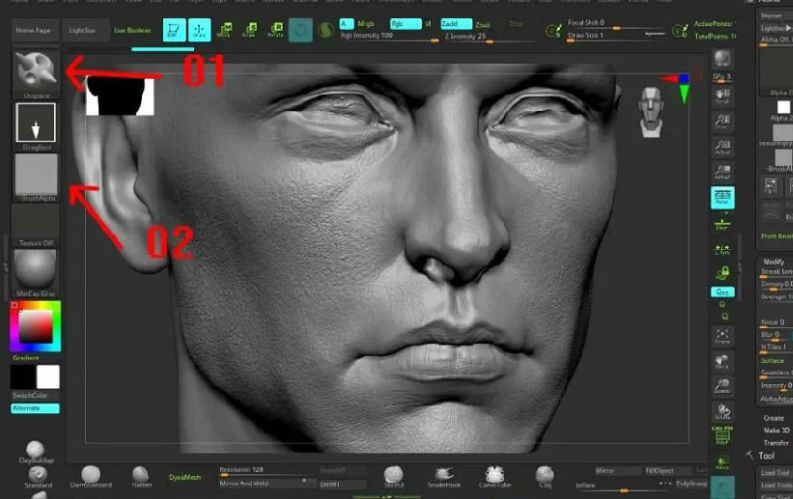793x499 pixels.
Task: Adjust the Rgb Intensity 100 slider
Action: (x=389, y=36)
